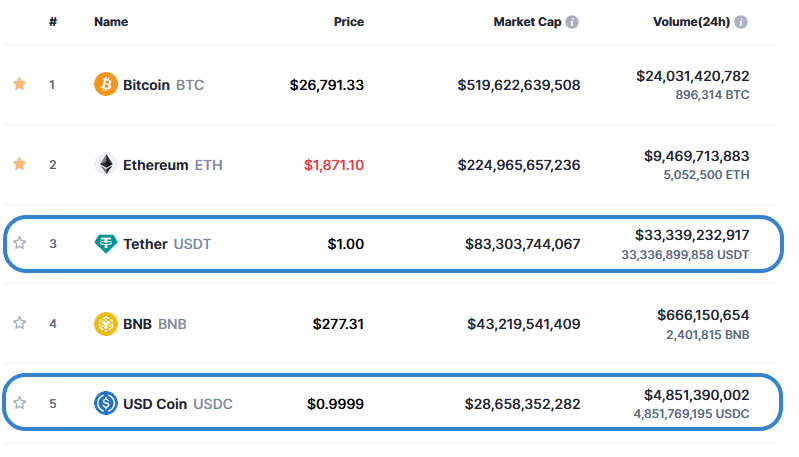The image size is (799, 457).
Task: Add Tether to watchlist star
Action: [x=19, y=243]
